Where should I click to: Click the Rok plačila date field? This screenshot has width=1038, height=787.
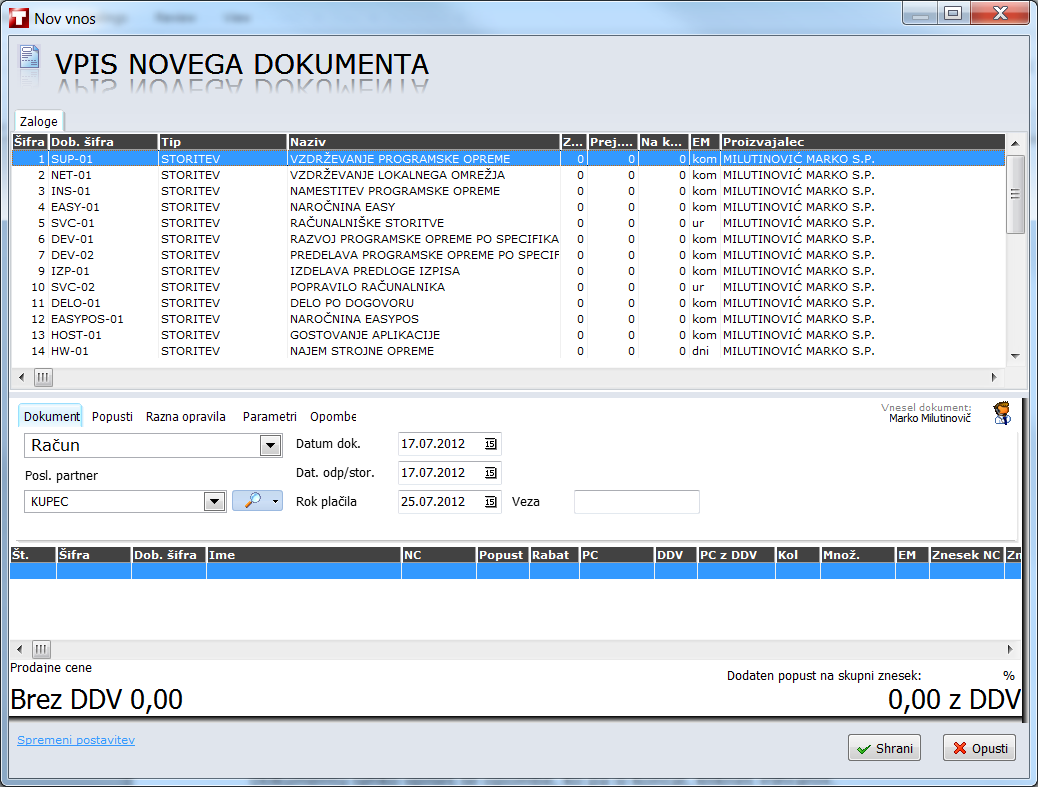449,502
